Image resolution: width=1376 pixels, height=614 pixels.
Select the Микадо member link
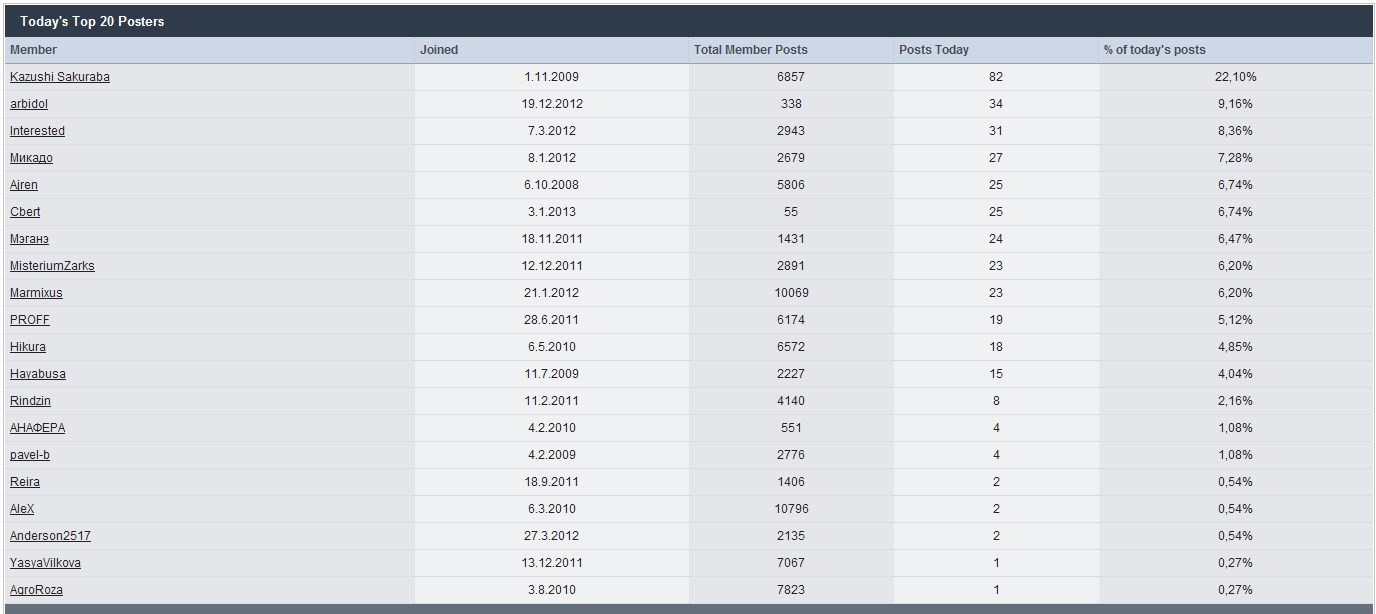pyautogui.click(x=31, y=158)
